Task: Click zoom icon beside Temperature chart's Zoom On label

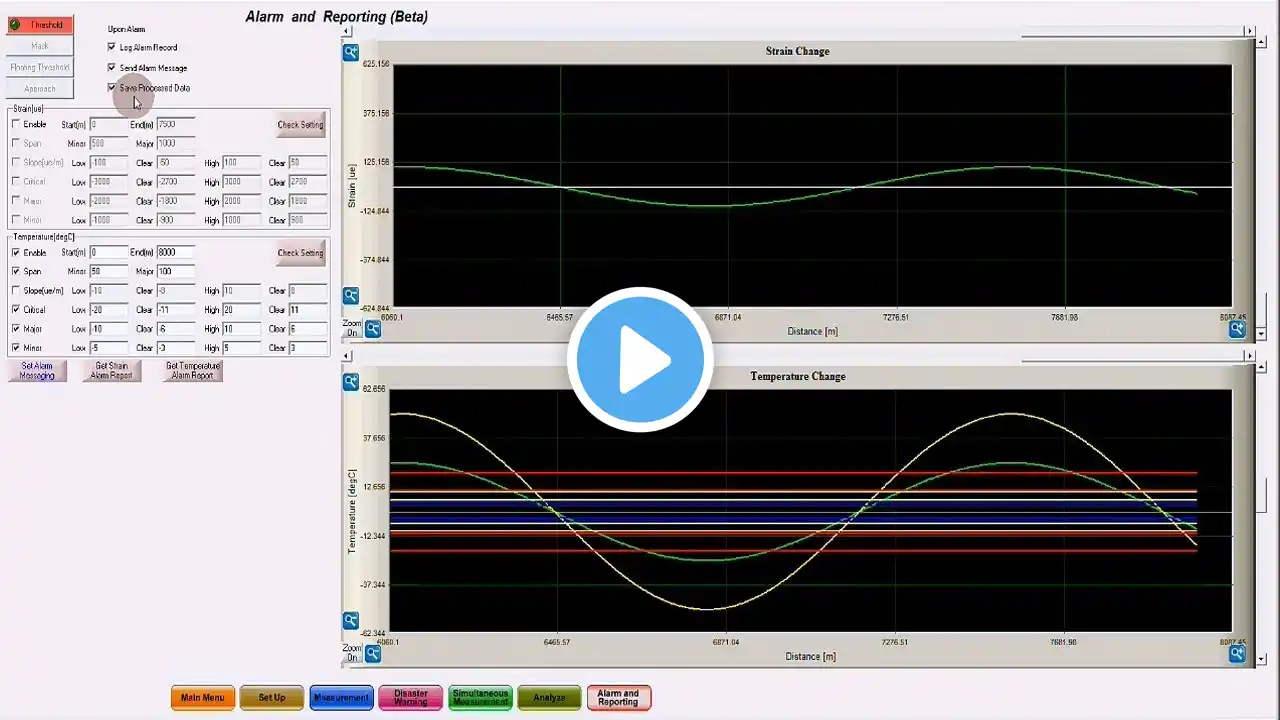Action: click(372, 653)
